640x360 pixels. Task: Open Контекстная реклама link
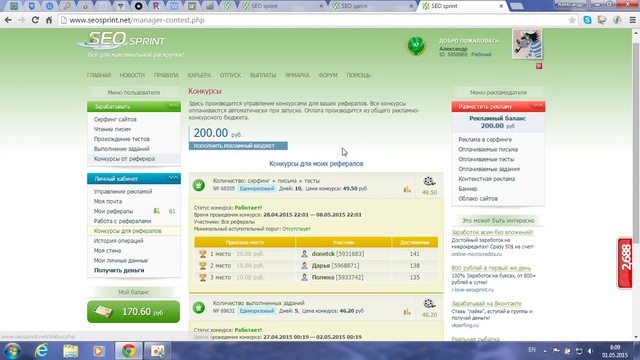[487, 179]
